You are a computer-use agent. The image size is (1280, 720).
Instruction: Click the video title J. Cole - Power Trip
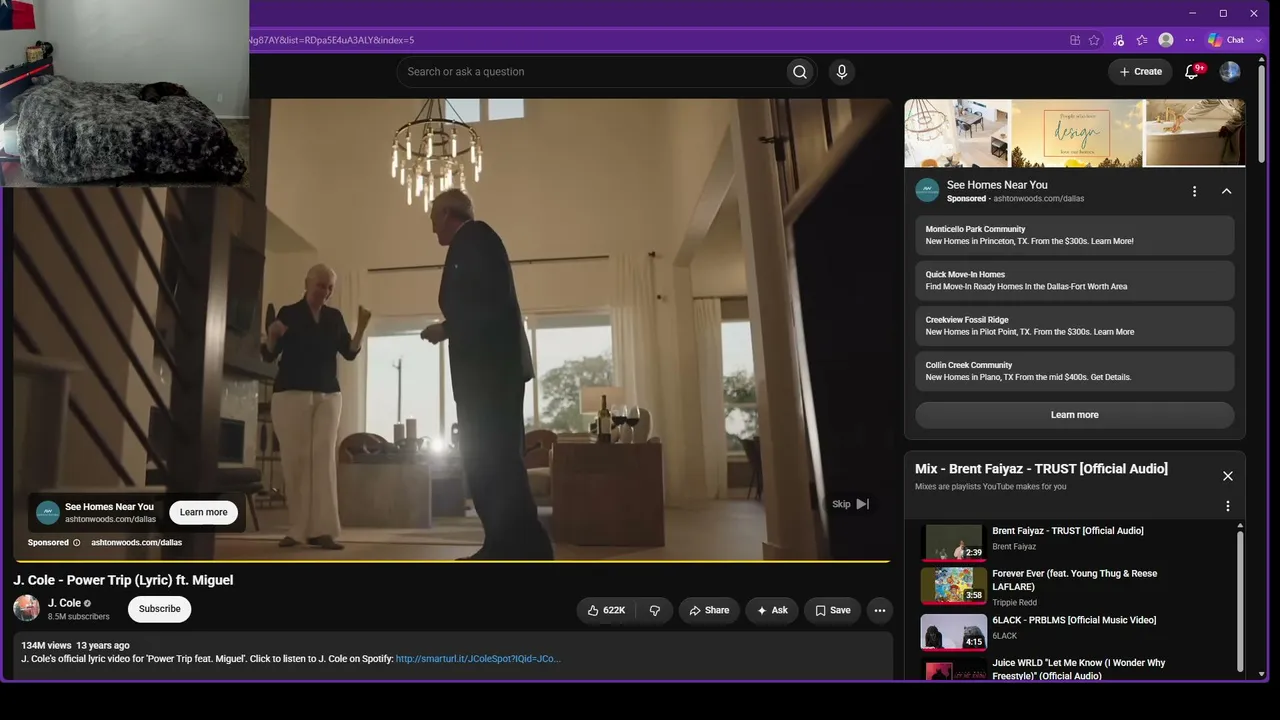pos(123,580)
